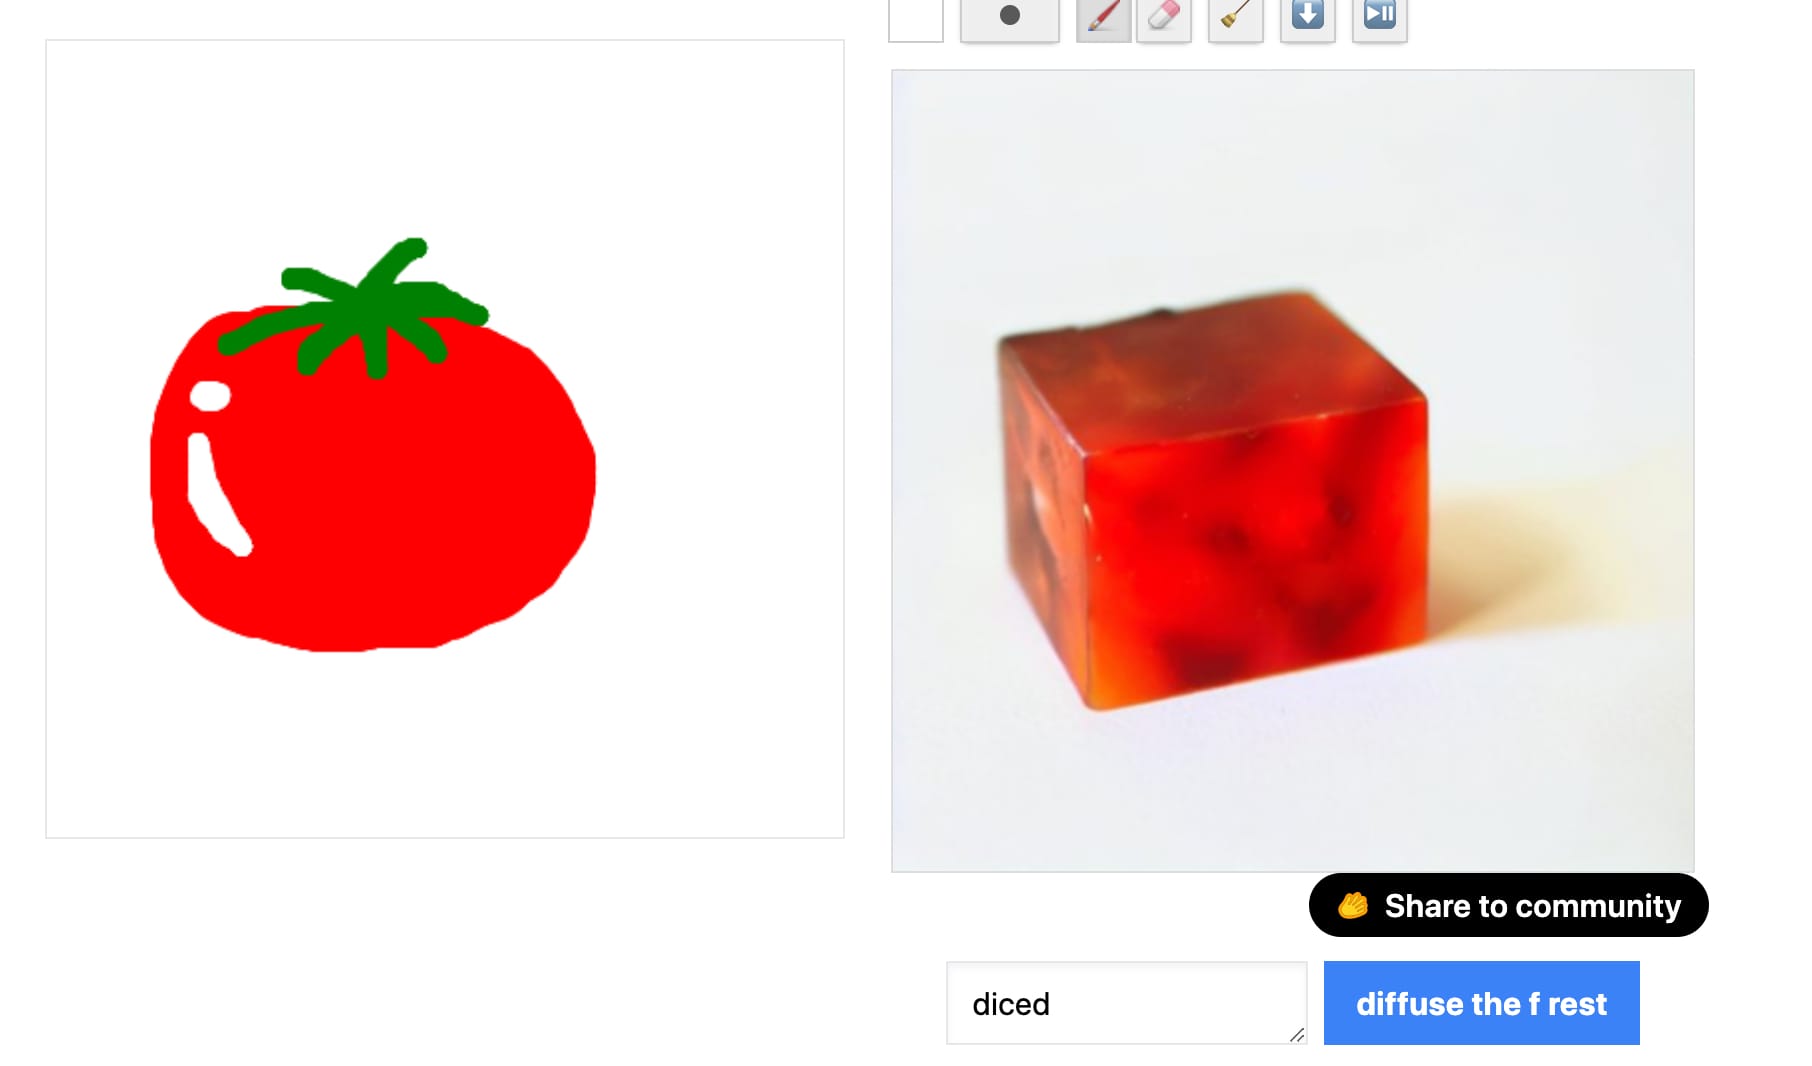The height and width of the screenshot is (1066, 1812).
Task: Click the diffuse the f rest button
Action: 1482,1003
